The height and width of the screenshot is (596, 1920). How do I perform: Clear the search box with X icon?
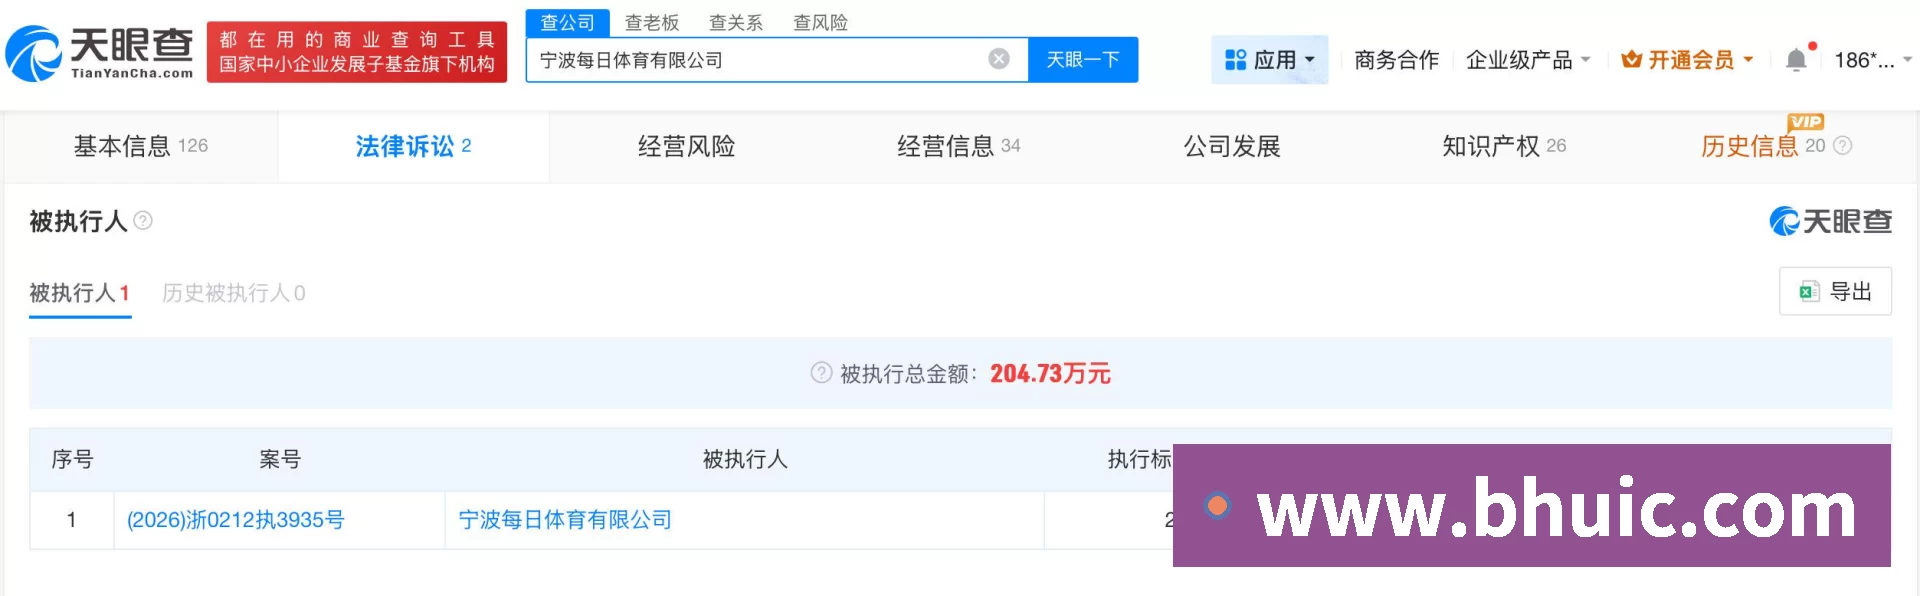(x=998, y=59)
